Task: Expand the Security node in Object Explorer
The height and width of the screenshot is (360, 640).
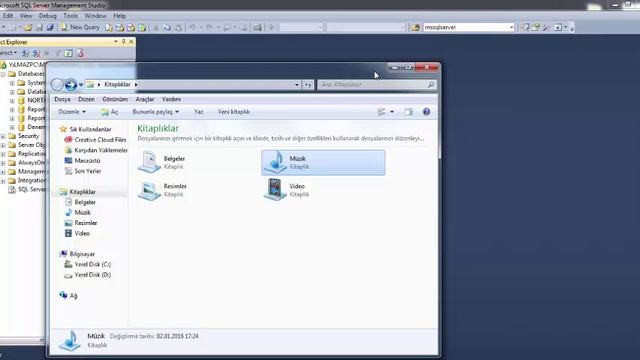Action: (3, 136)
